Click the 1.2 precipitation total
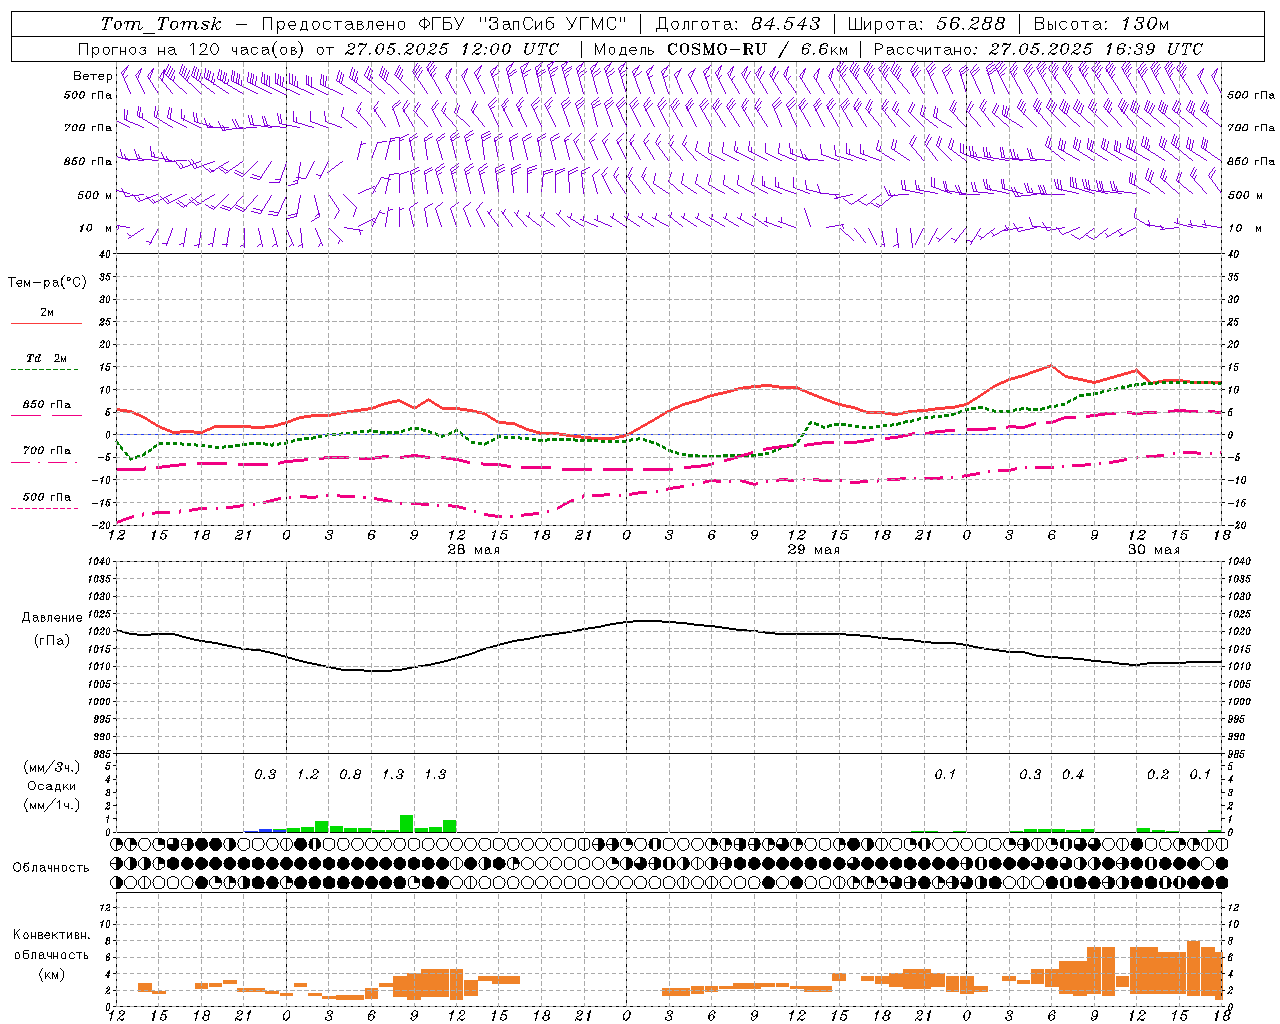Screen dimensions: 1280x1024 pyautogui.click(x=308, y=774)
